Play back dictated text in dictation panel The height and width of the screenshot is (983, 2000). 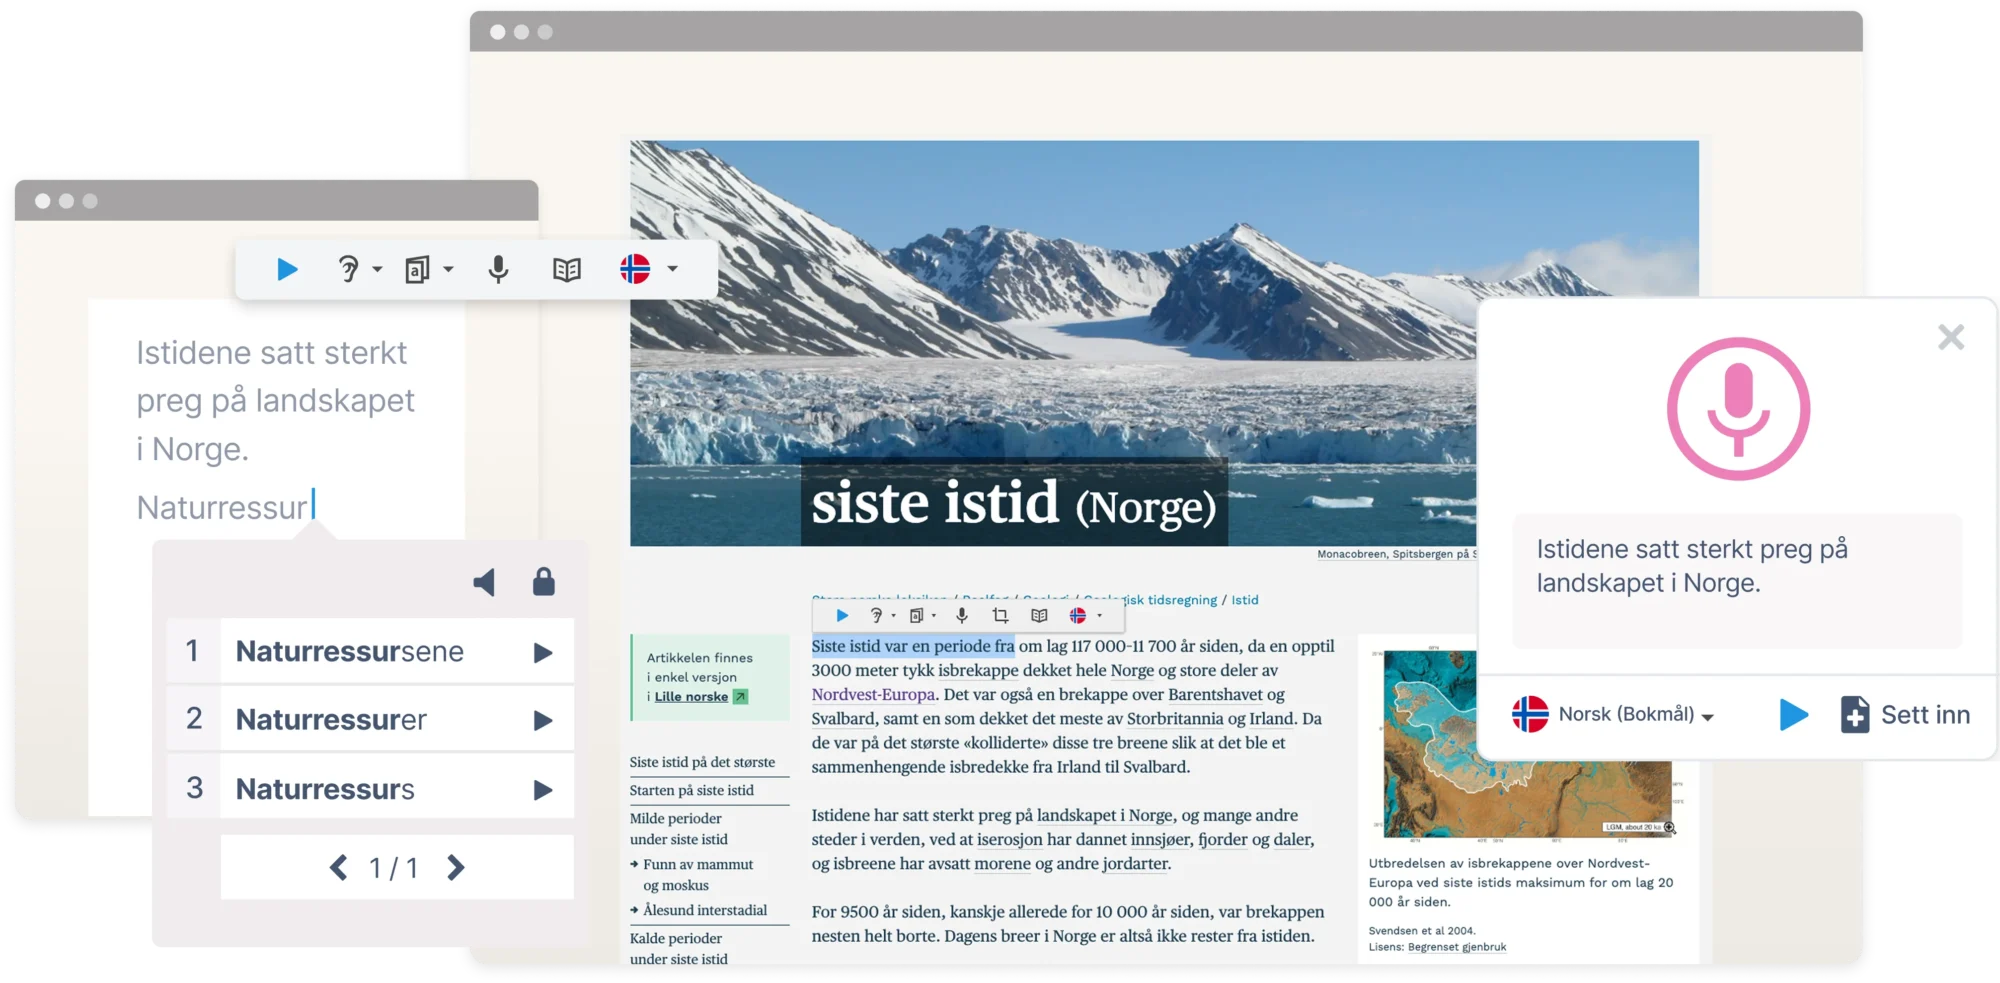[1794, 714]
